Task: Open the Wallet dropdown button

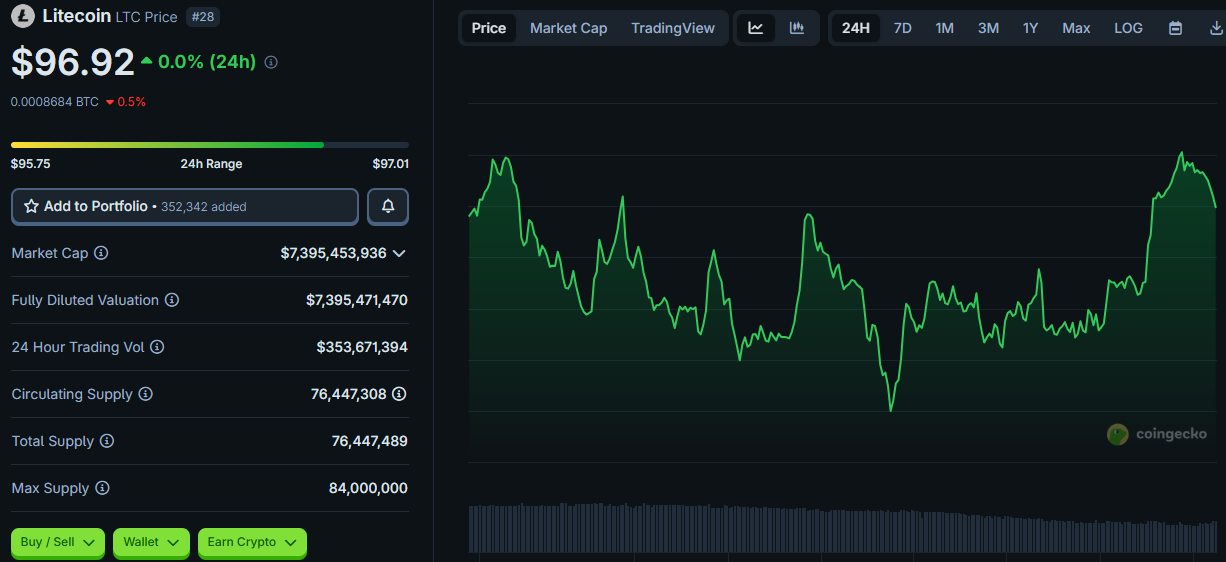Action: 151,542
